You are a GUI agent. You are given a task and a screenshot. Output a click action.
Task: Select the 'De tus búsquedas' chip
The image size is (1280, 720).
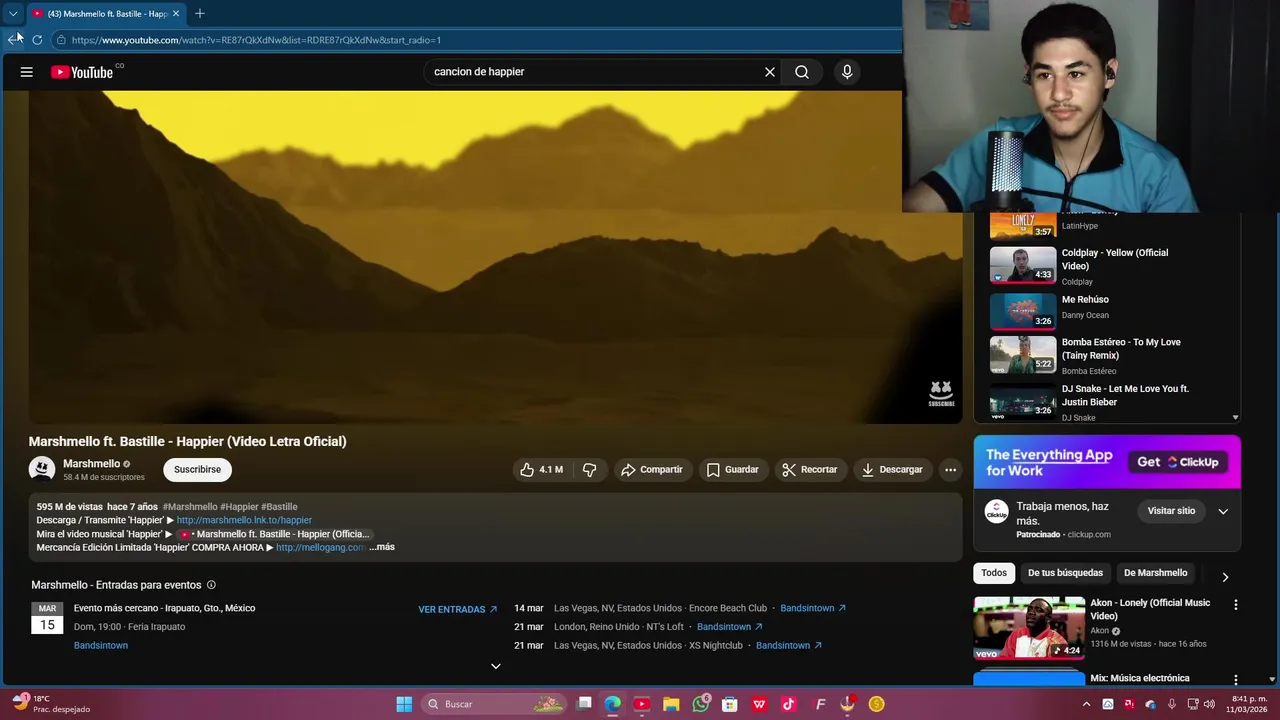click(x=1065, y=573)
